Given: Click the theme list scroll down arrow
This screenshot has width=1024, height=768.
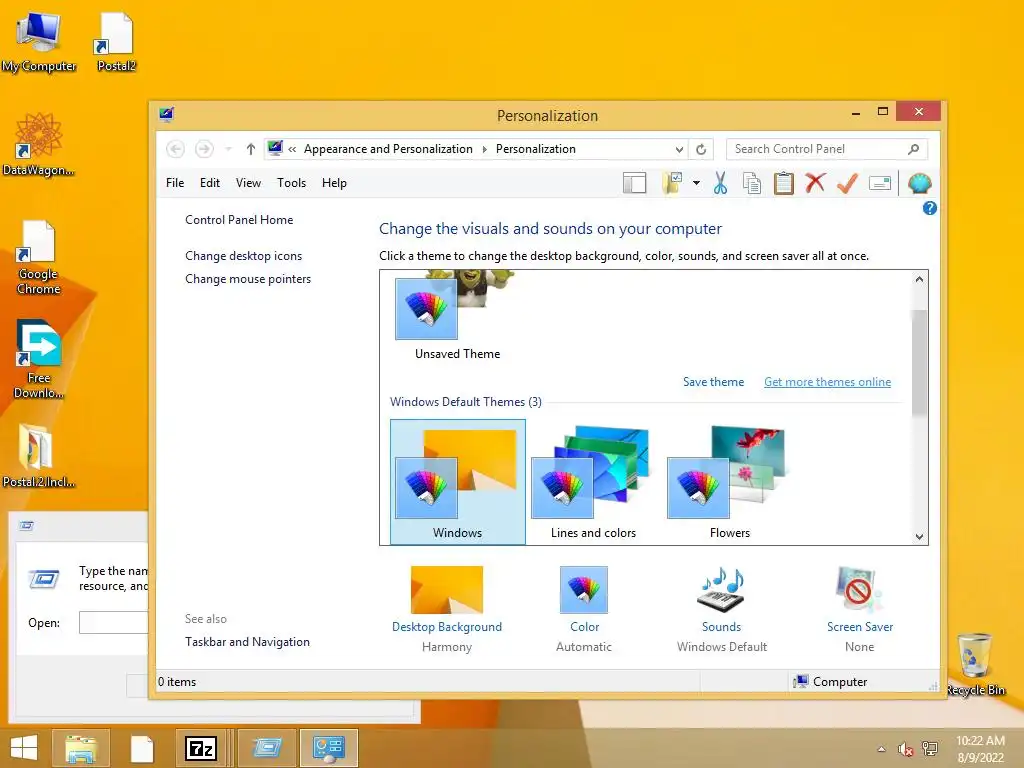Looking at the screenshot, I should (920, 537).
